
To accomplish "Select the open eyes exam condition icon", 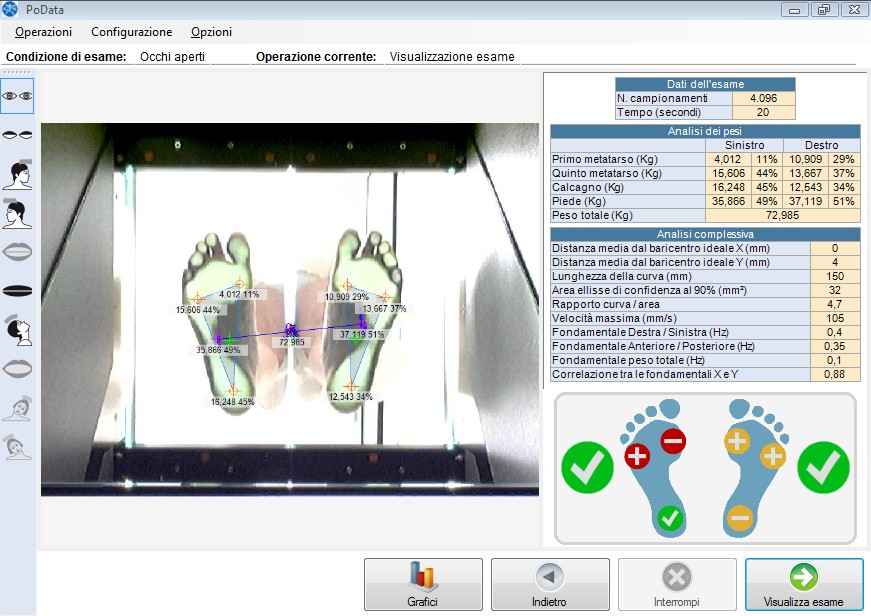I will 18,96.
